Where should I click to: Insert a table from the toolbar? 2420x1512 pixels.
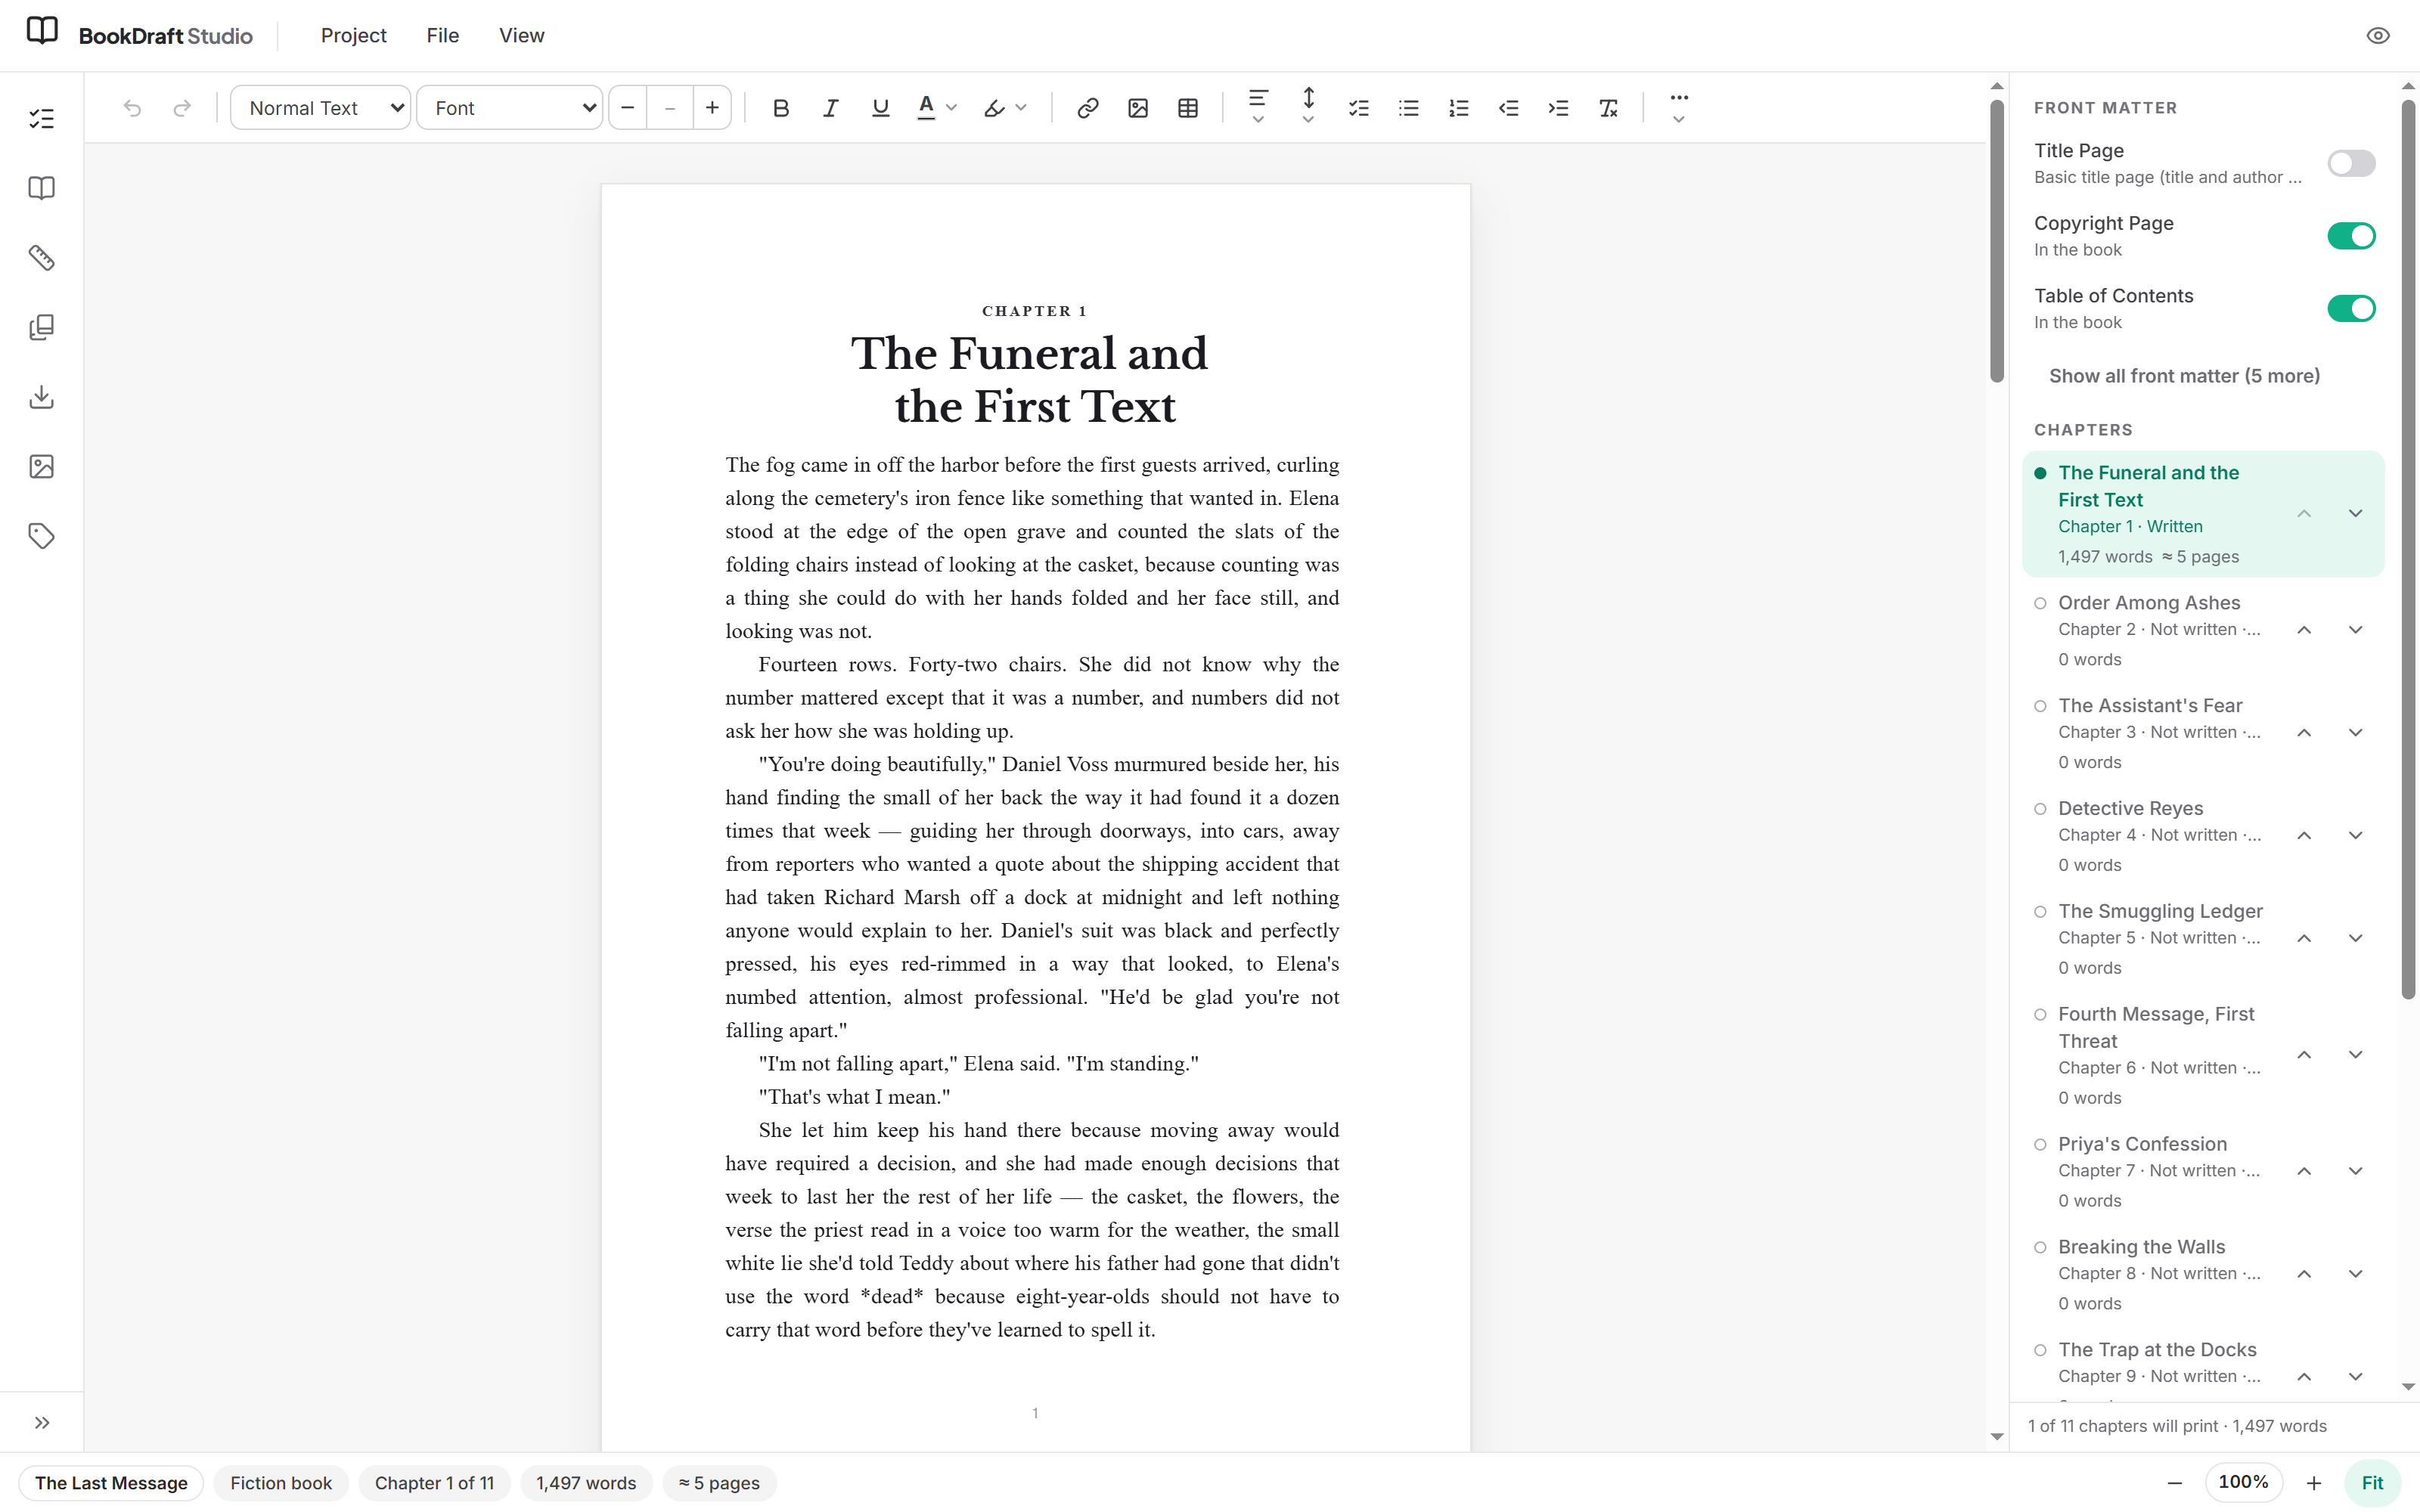pos(1187,108)
